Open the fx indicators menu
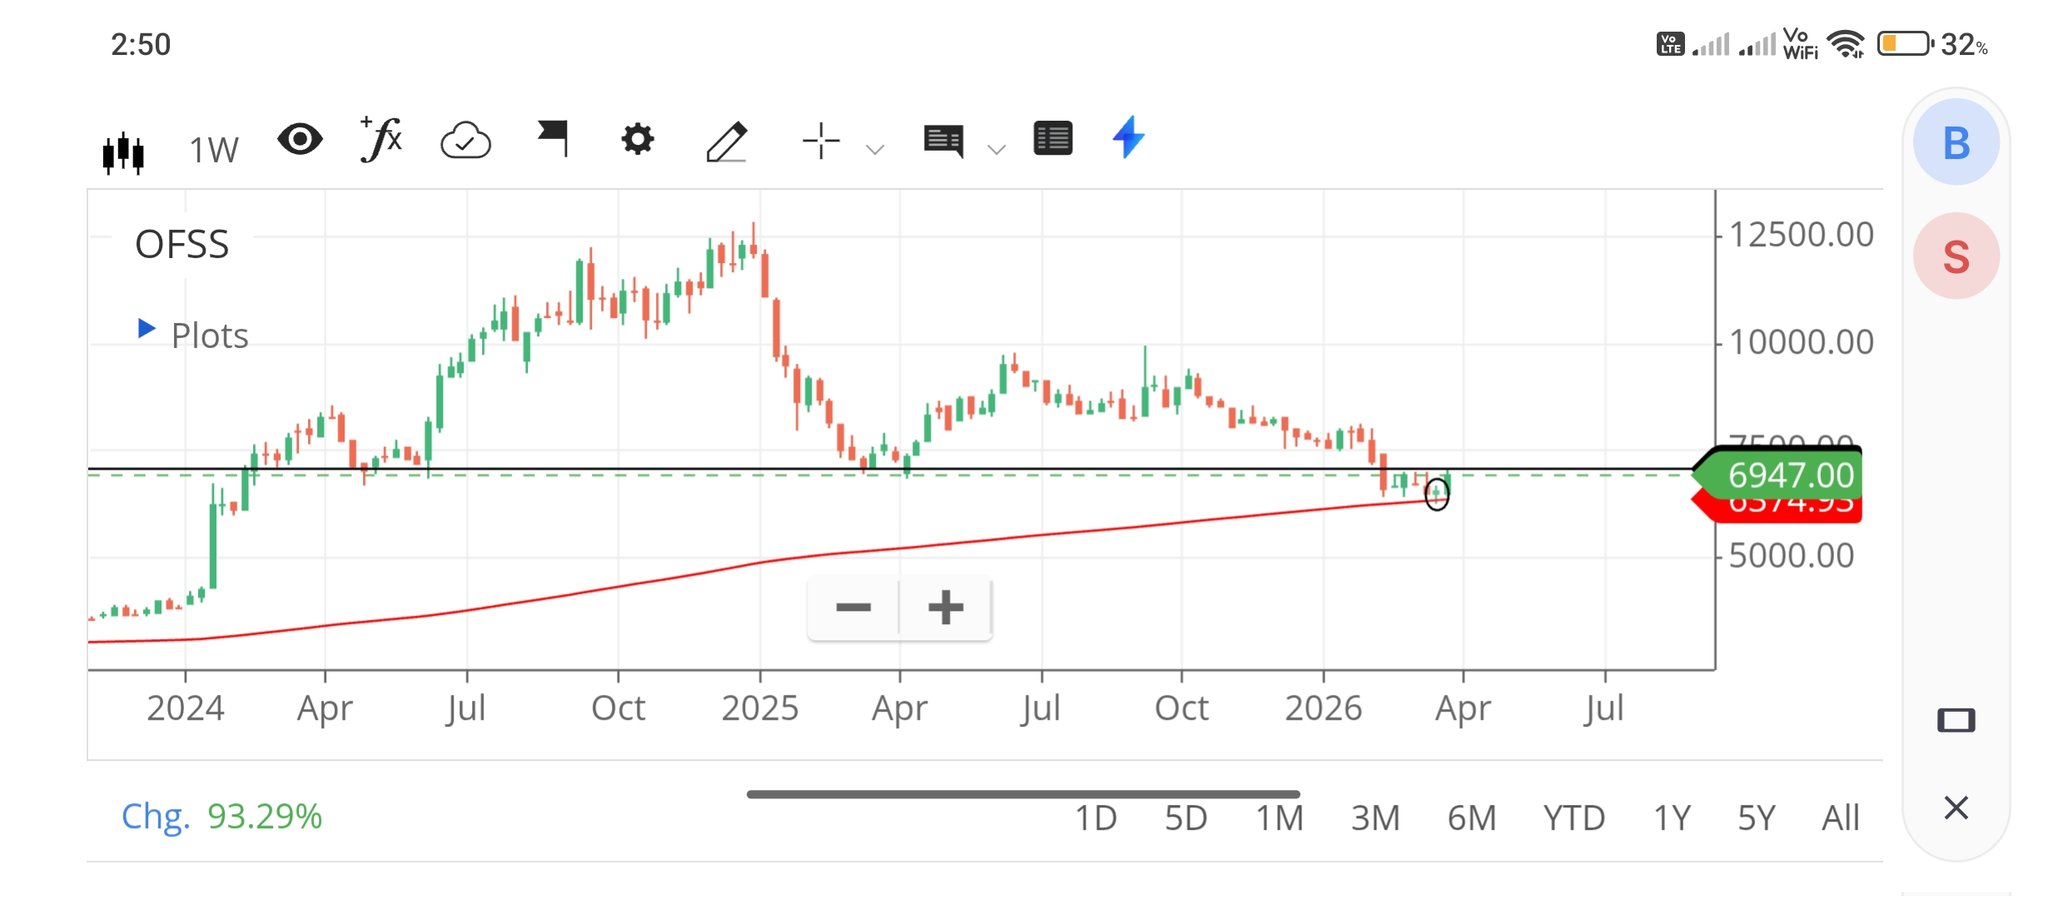 [x=381, y=139]
